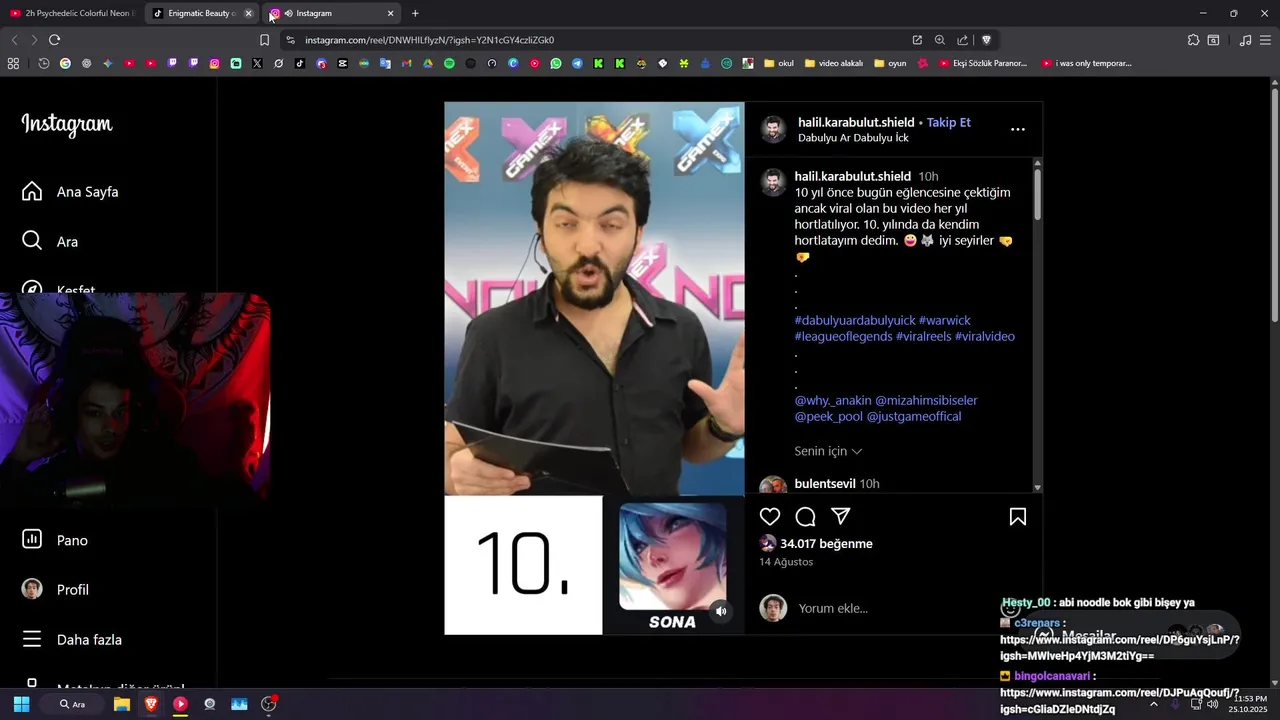Open the Spotify bookmark icon
The image size is (1280, 720).
pos(449,63)
